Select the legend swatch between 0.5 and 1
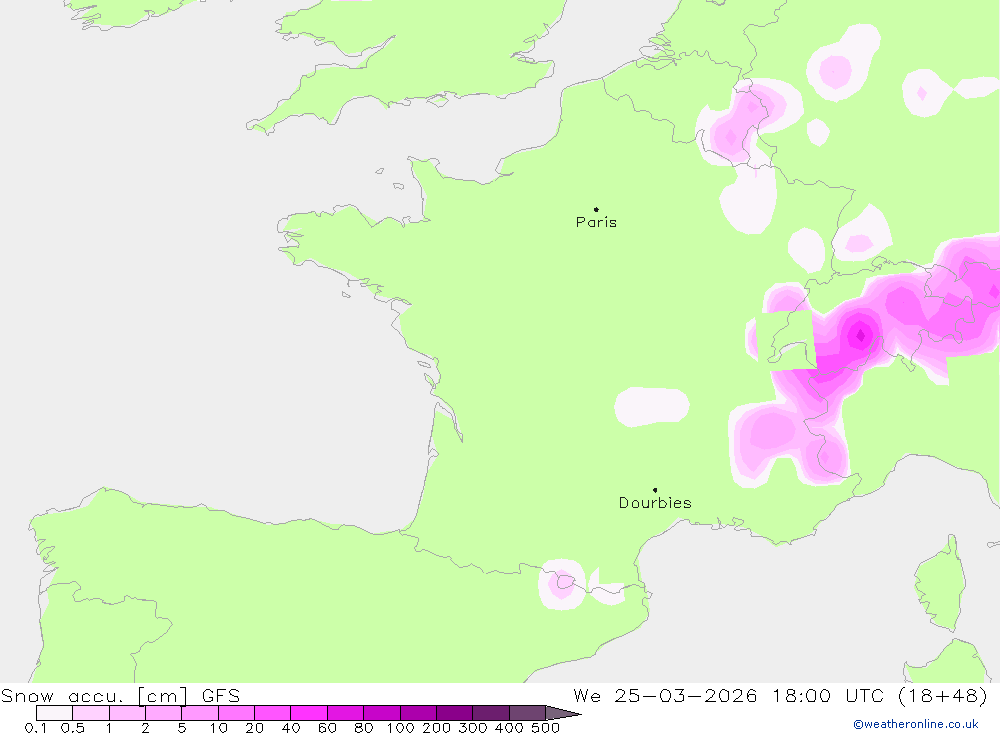This screenshot has width=1000, height=733. point(91,713)
